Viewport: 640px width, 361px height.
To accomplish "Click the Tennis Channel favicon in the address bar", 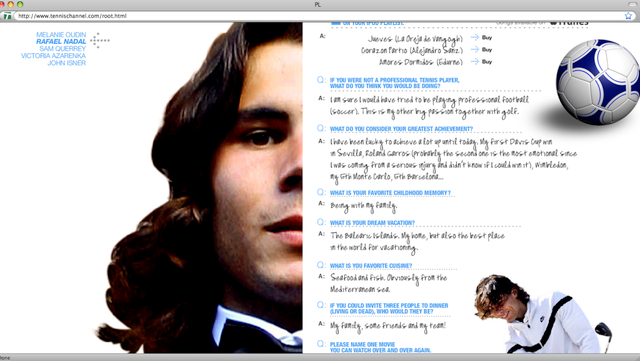I will click(7, 16).
